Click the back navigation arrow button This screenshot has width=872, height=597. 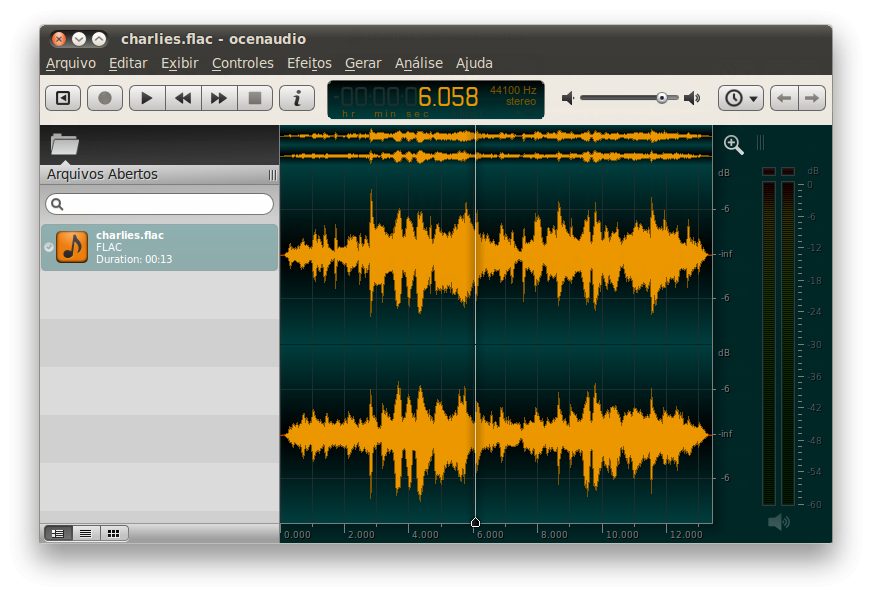pyautogui.click(x=785, y=98)
